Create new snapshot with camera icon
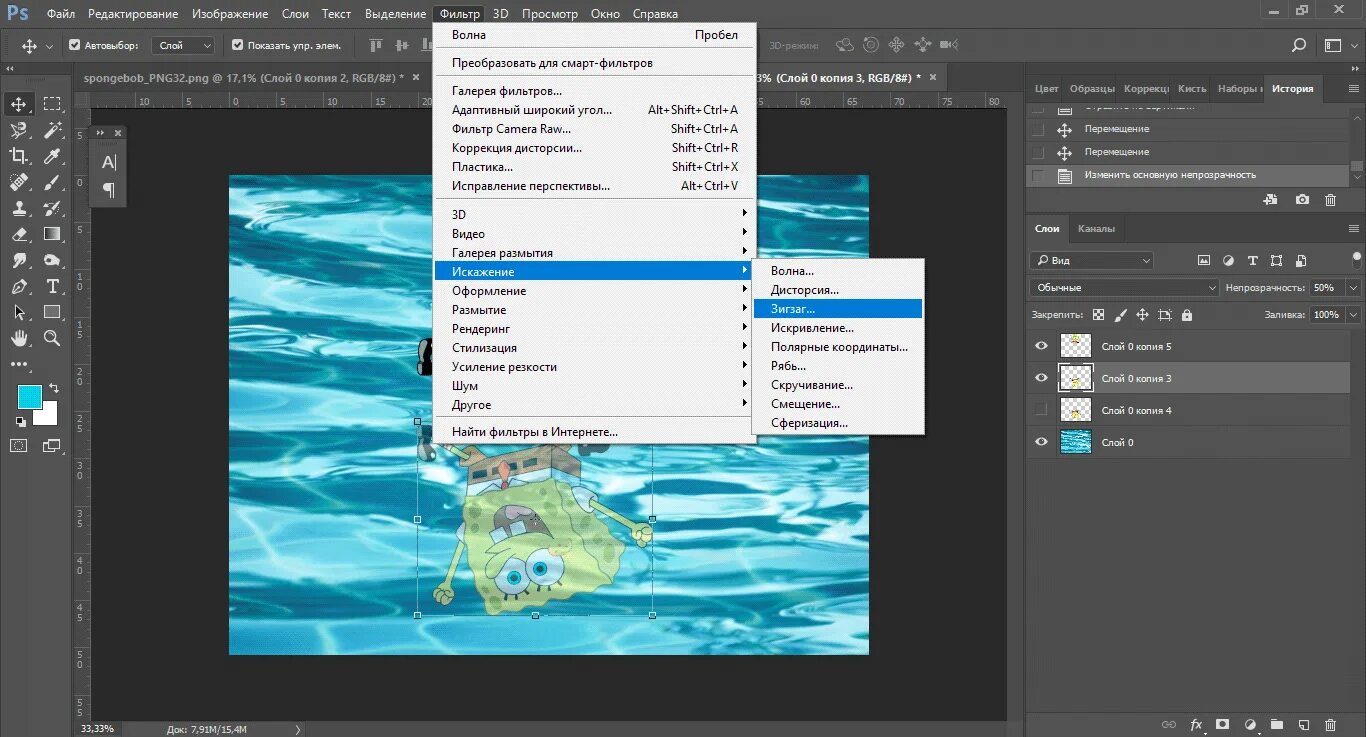1366x737 pixels. tap(1302, 200)
